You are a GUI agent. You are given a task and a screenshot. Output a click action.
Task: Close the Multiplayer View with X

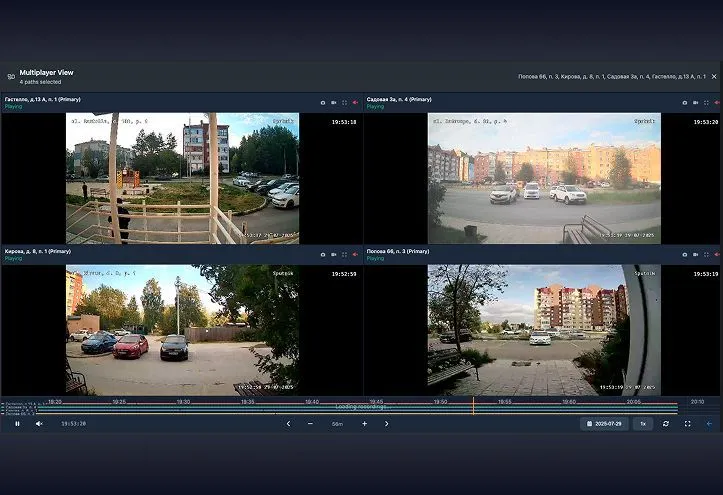[x=714, y=77]
